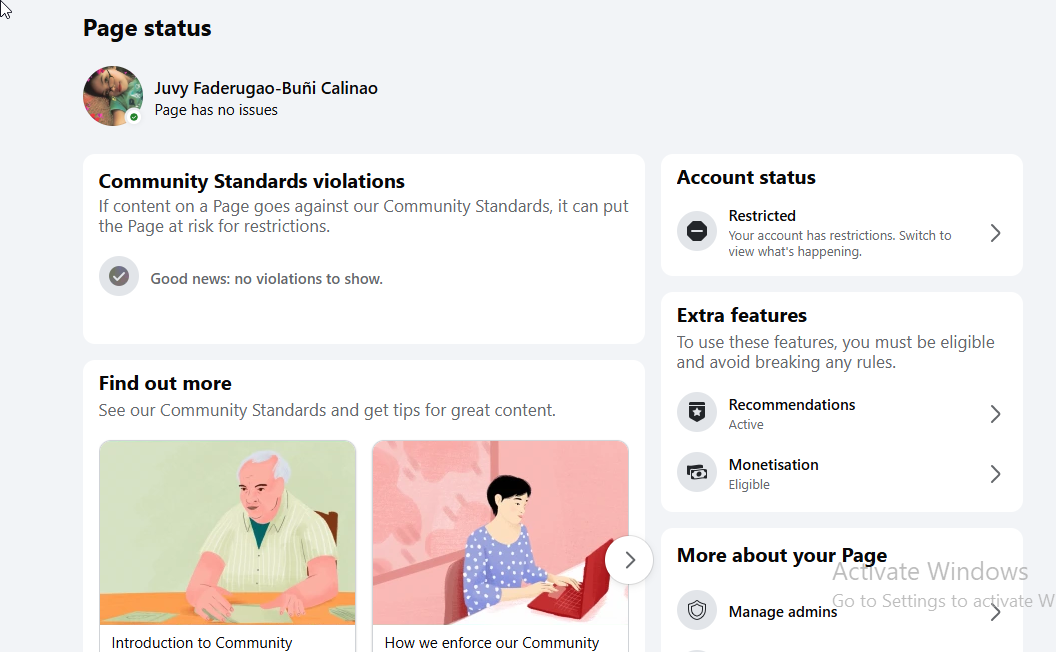Select the Recommendations Active item
Viewport: 1056px width, 652px height.
click(792, 414)
